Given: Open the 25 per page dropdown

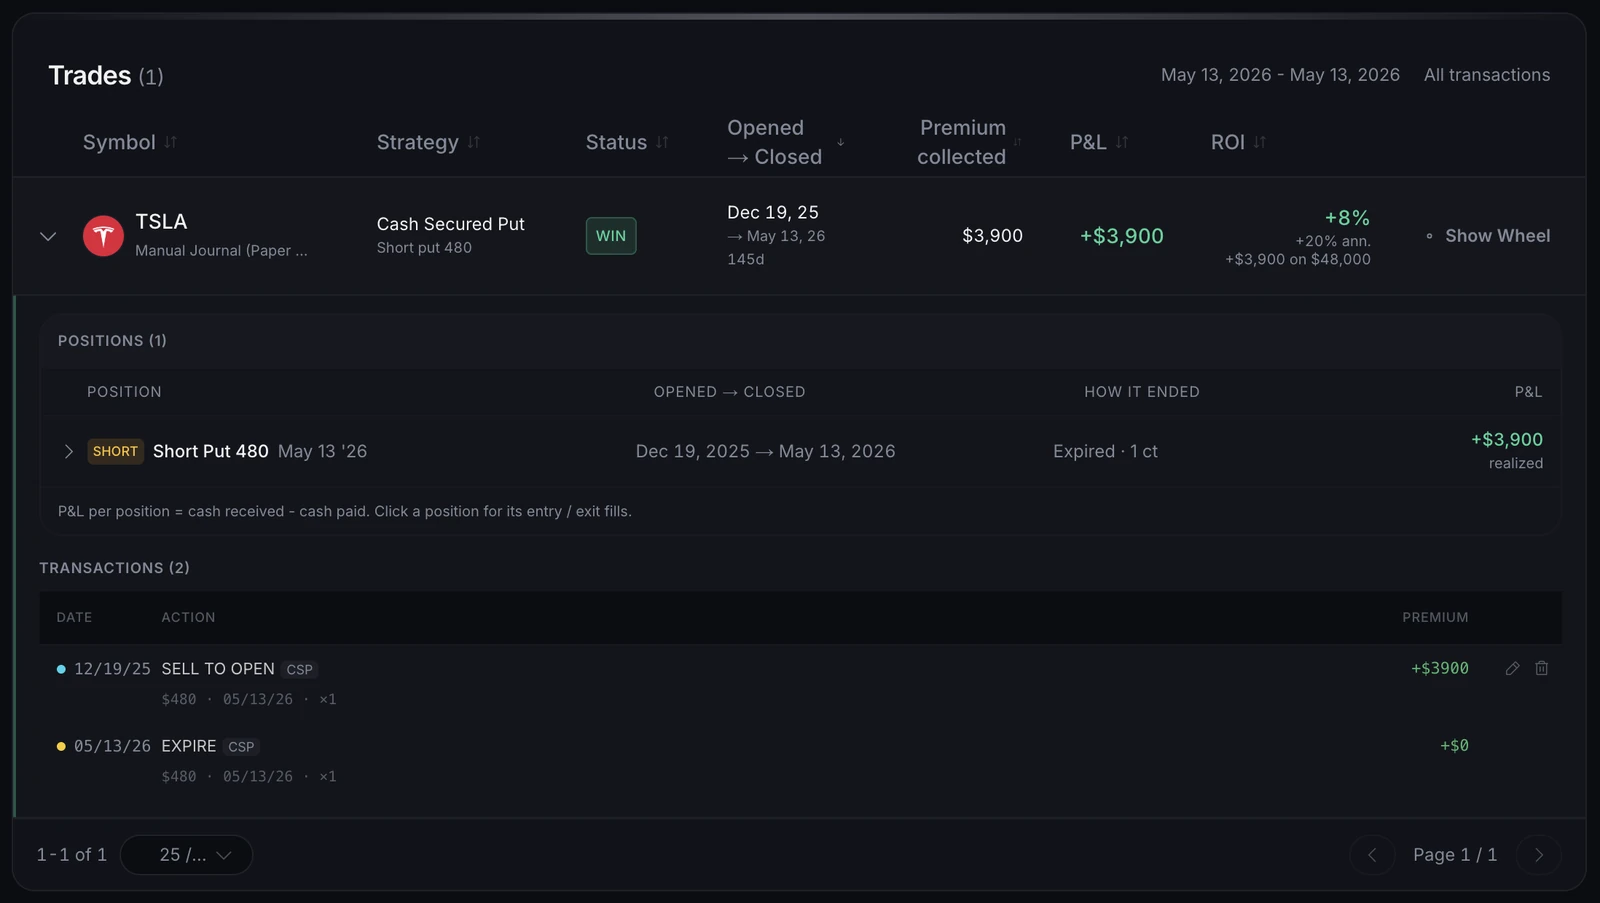Looking at the screenshot, I should click(187, 855).
